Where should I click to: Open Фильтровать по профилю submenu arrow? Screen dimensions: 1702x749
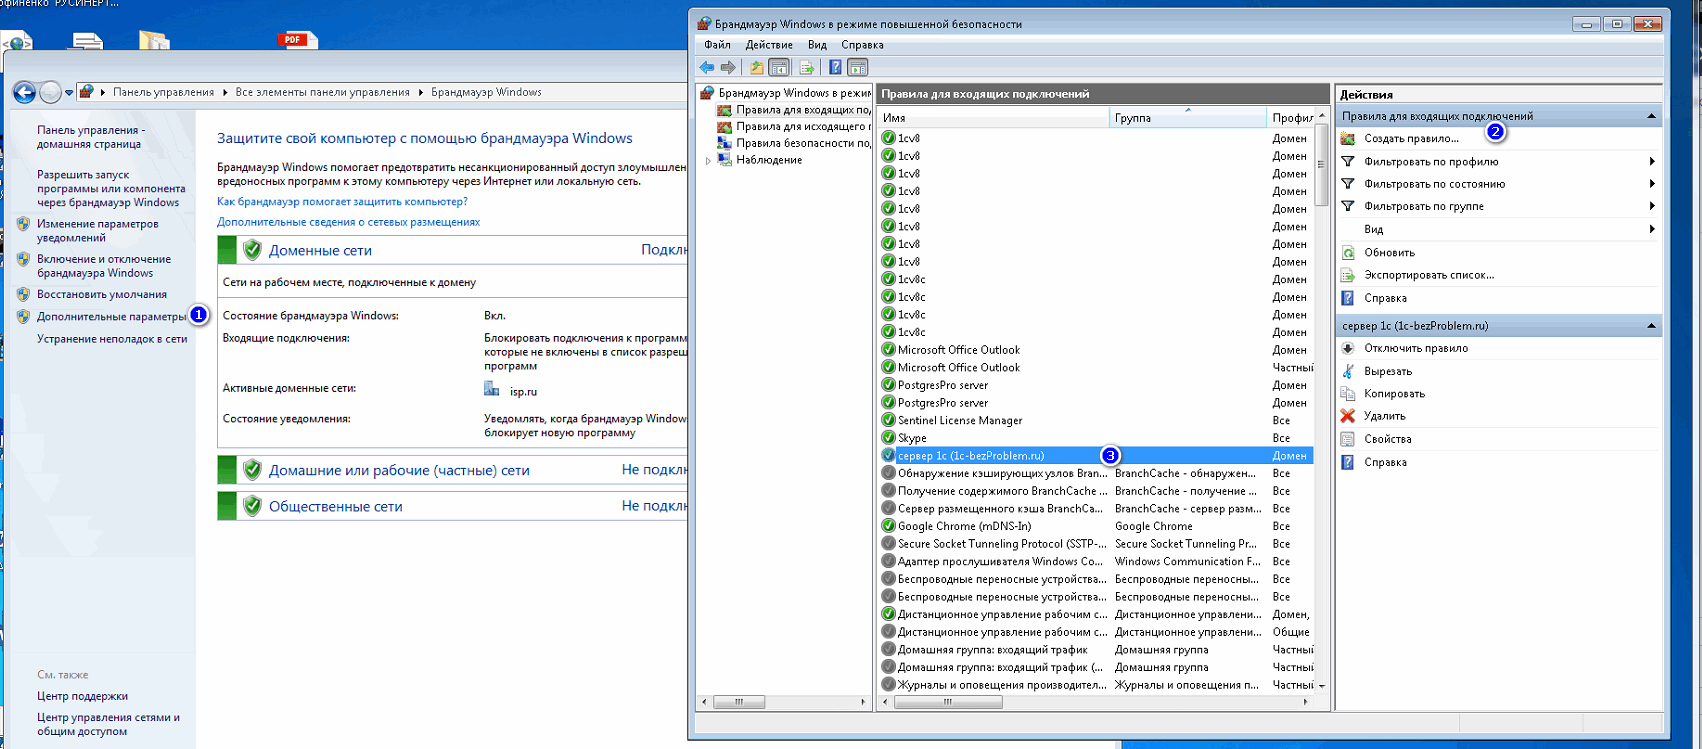coord(1651,161)
